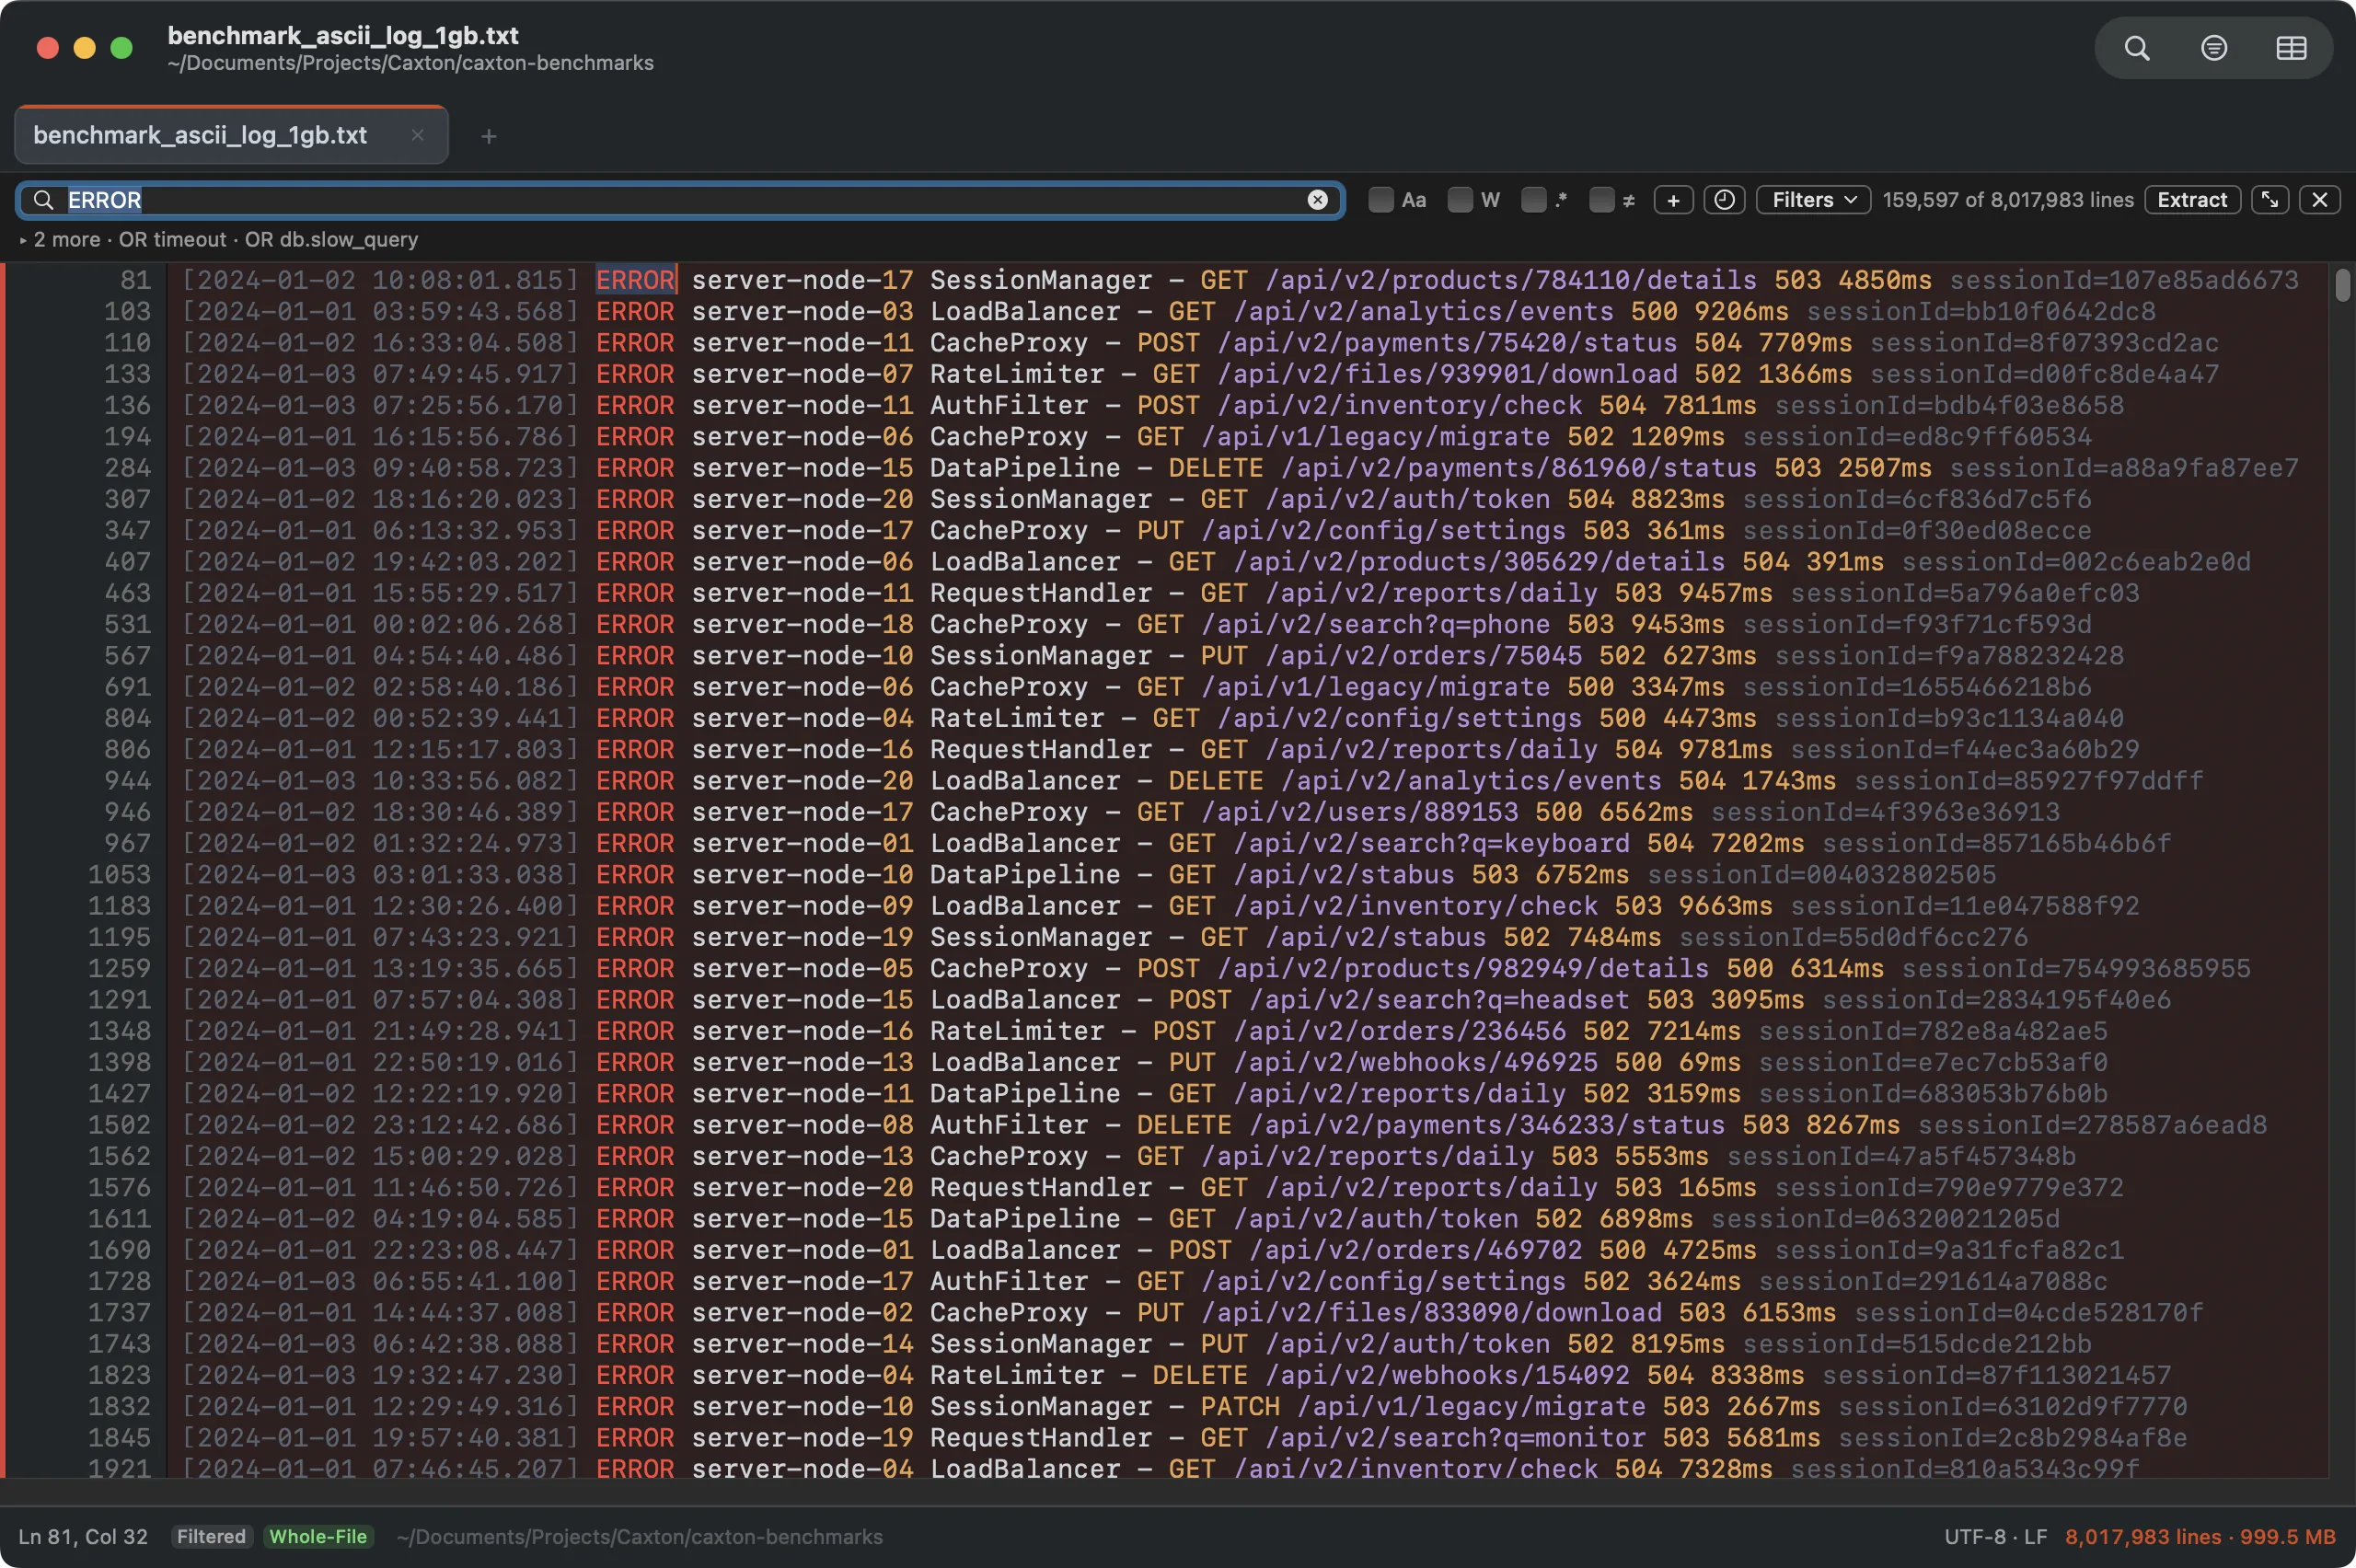
Task: Click the Whole-File status badge
Action: coord(318,1537)
